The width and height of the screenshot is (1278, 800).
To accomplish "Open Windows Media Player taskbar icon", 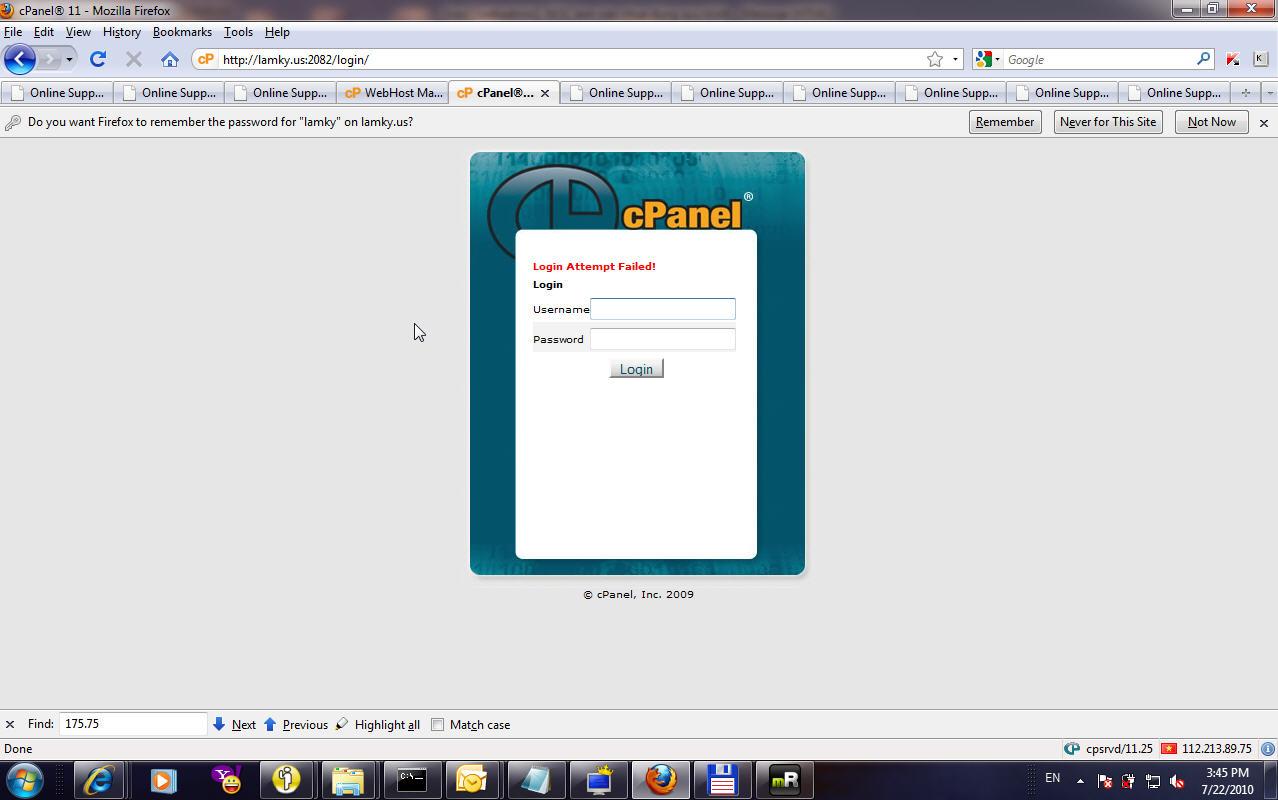I will [x=163, y=780].
